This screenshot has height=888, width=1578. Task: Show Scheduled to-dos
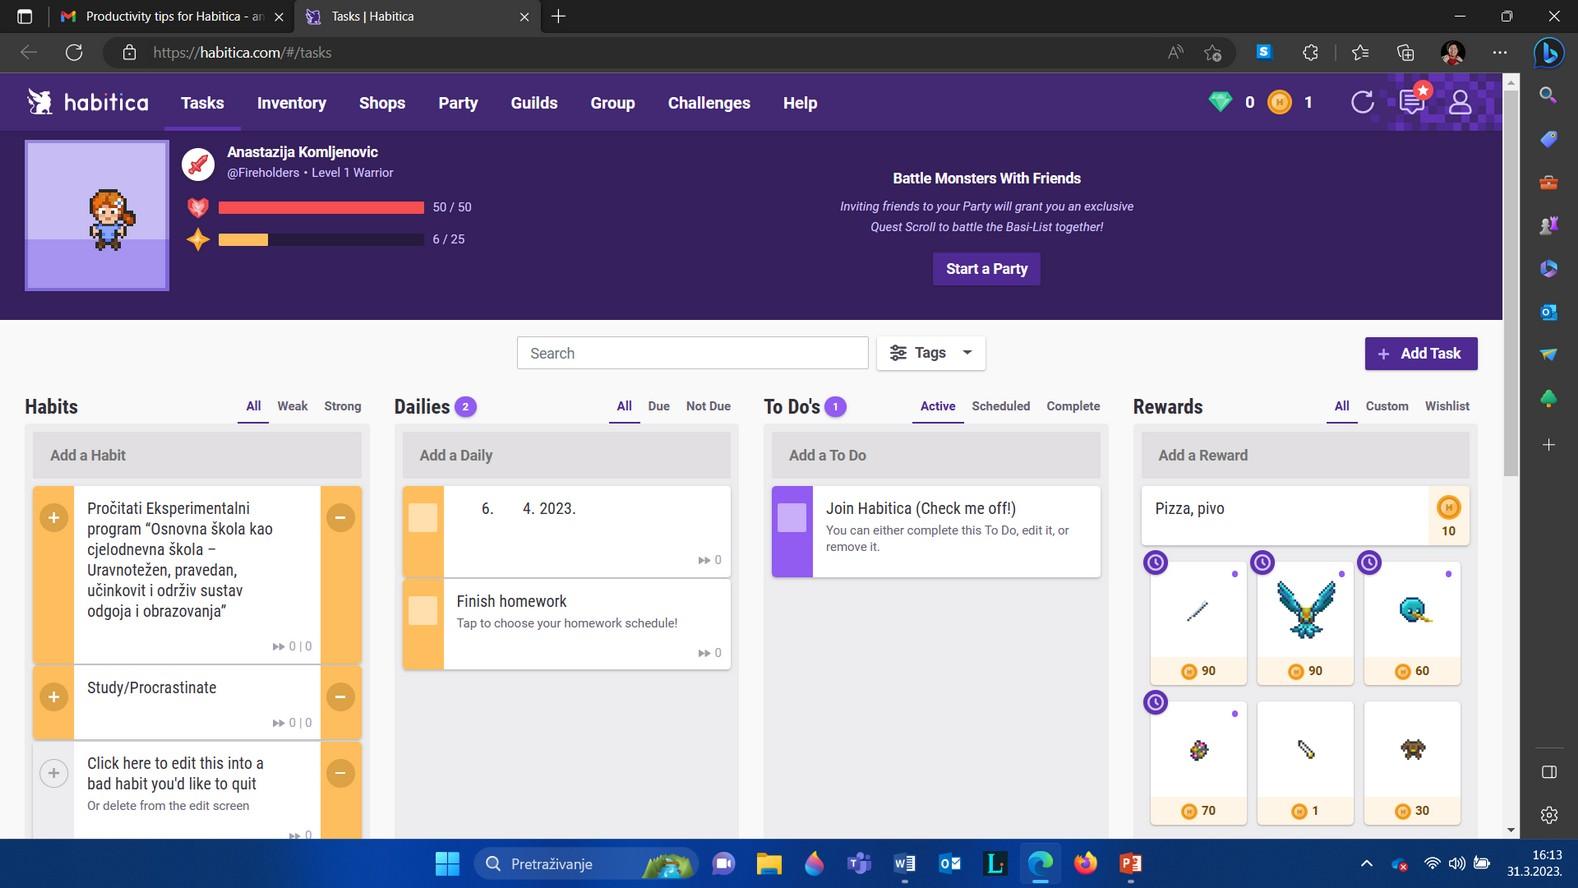coord(1001,406)
